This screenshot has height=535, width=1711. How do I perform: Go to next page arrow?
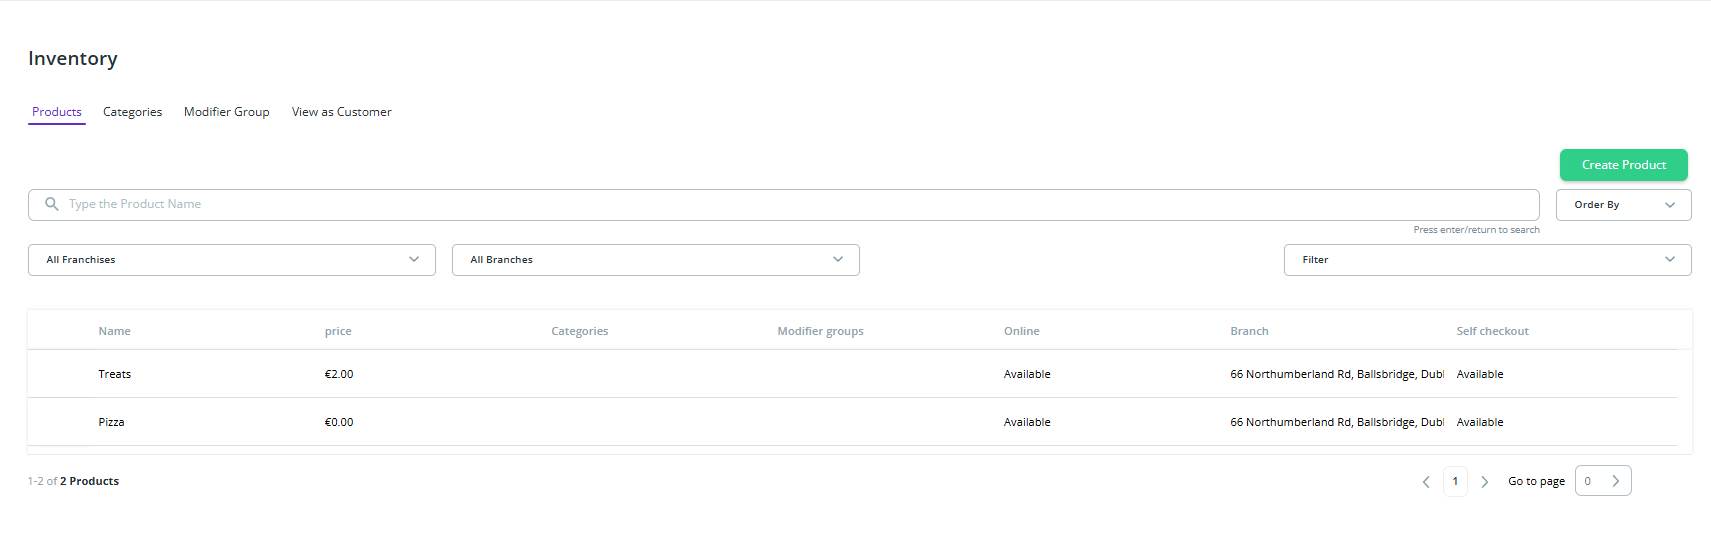click(1484, 482)
